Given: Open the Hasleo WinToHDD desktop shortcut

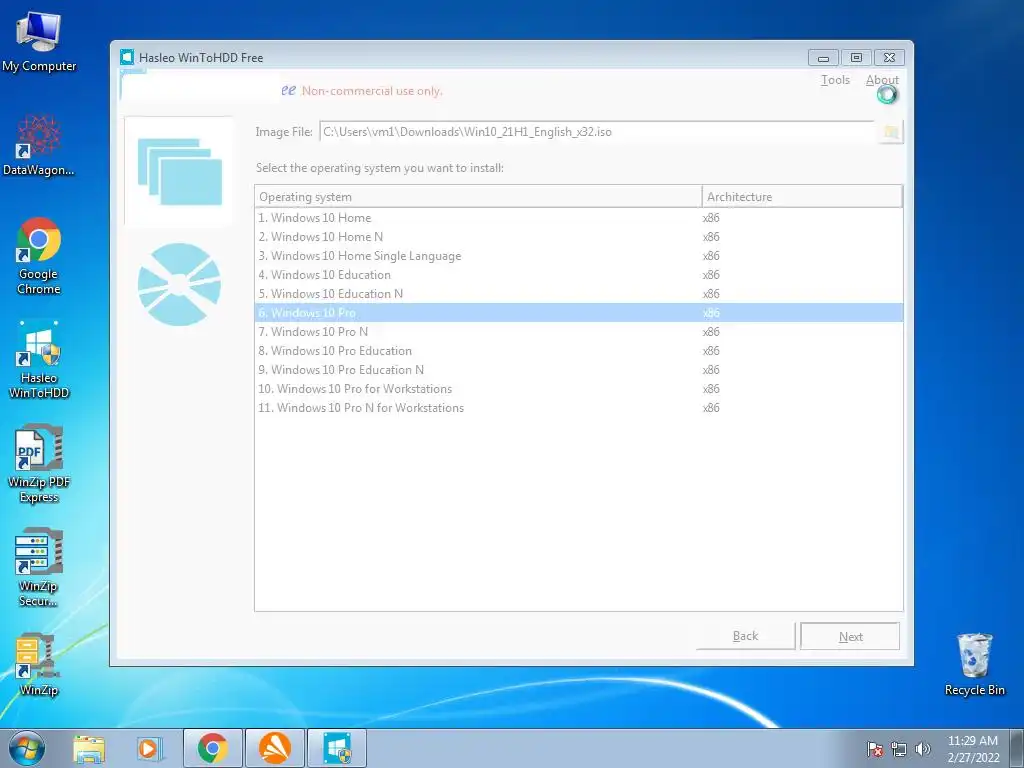Looking at the screenshot, I should coord(39,360).
